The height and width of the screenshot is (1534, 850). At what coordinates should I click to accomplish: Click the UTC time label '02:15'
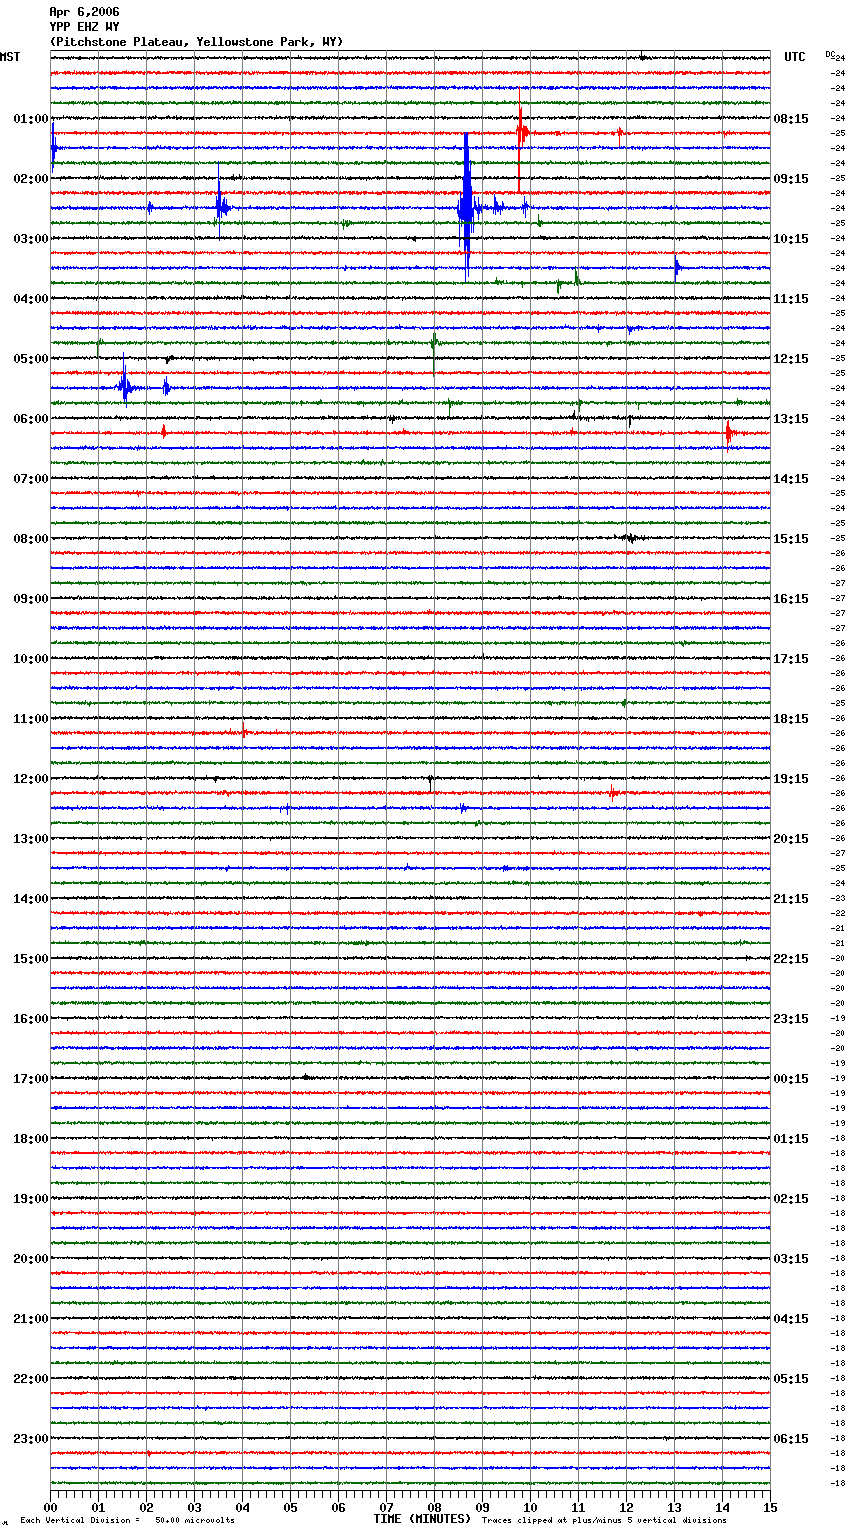point(791,1199)
